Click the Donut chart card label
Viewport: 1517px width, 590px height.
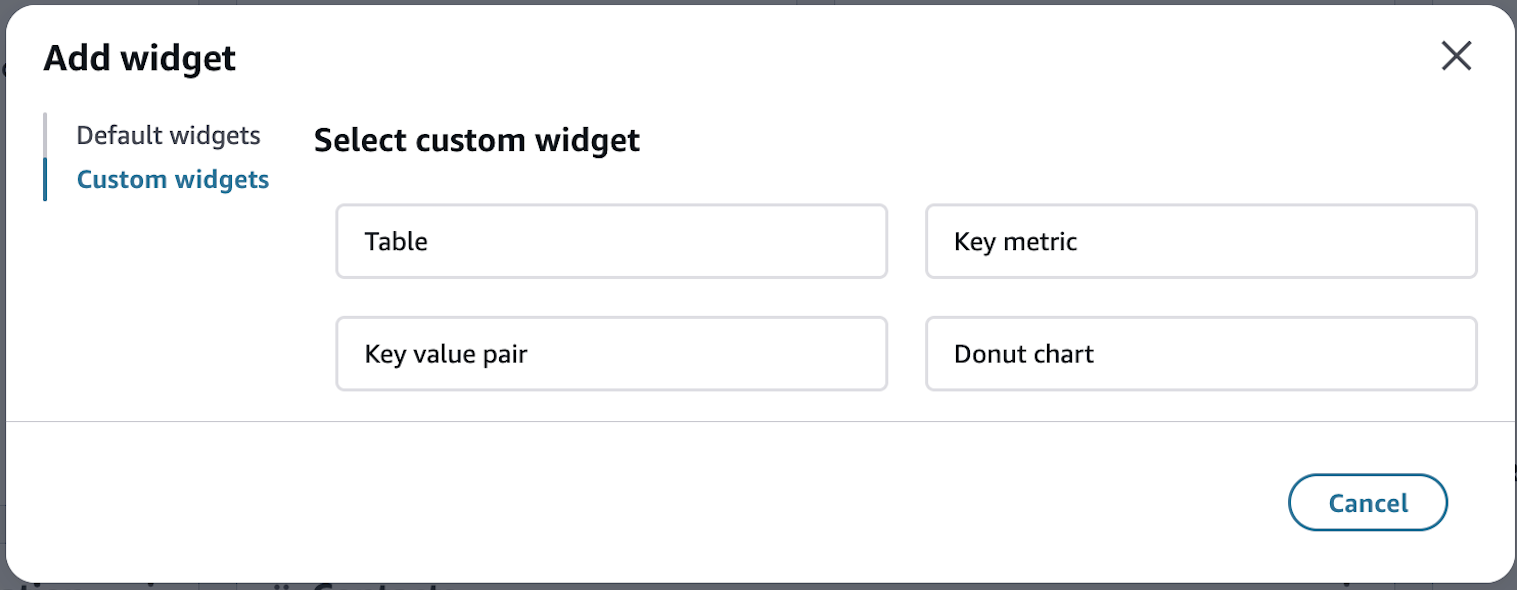[x=1022, y=353]
